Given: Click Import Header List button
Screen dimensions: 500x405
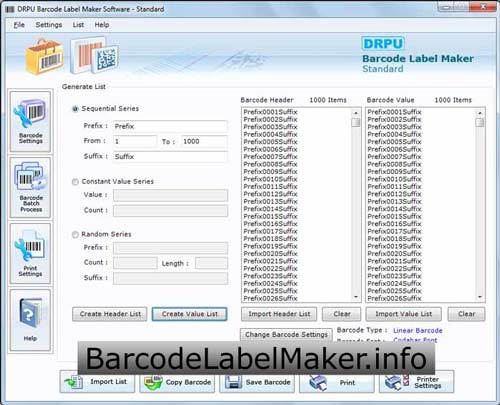Looking at the screenshot, I should [x=279, y=314].
